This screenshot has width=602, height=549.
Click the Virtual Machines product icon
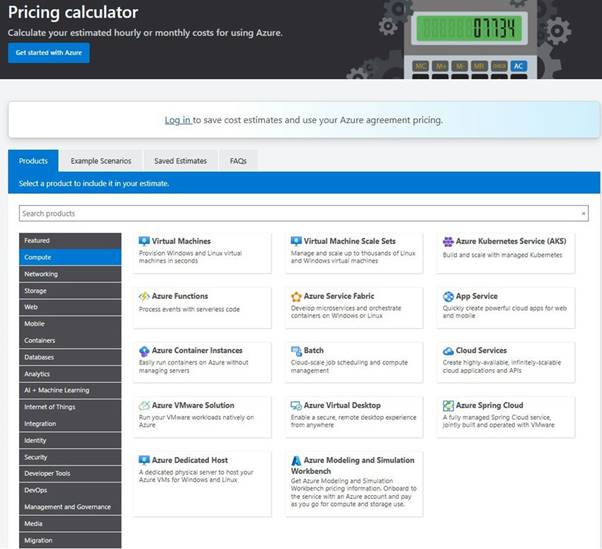(144, 241)
